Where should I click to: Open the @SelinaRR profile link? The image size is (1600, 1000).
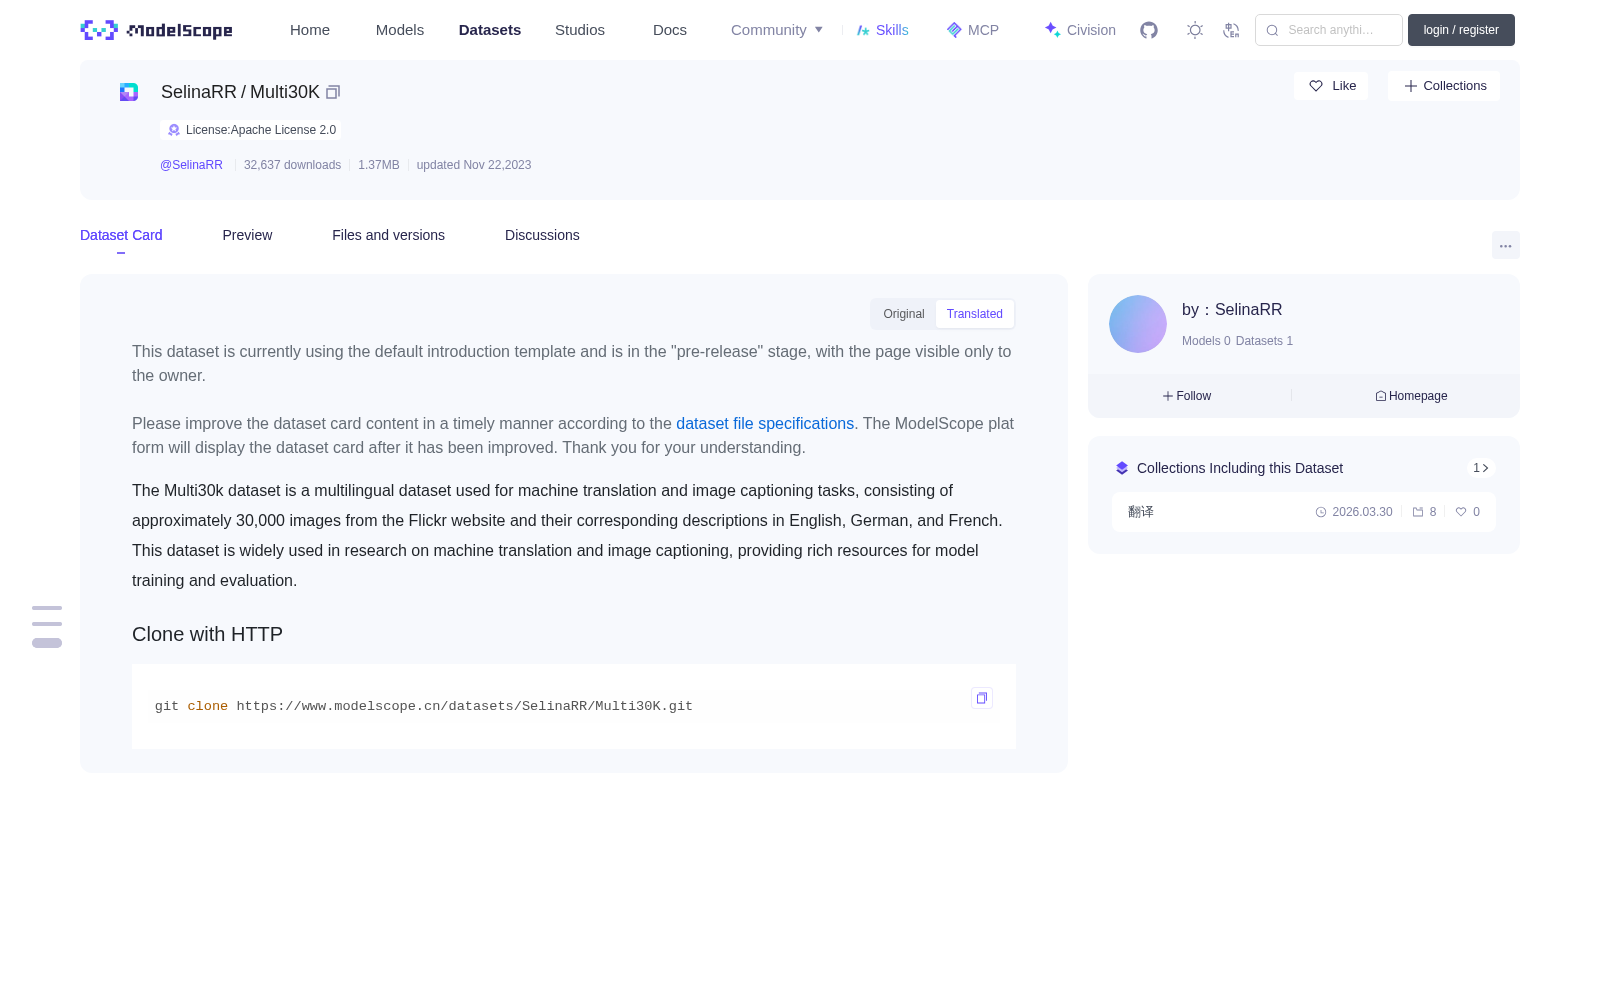pyautogui.click(x=191, y=165)
